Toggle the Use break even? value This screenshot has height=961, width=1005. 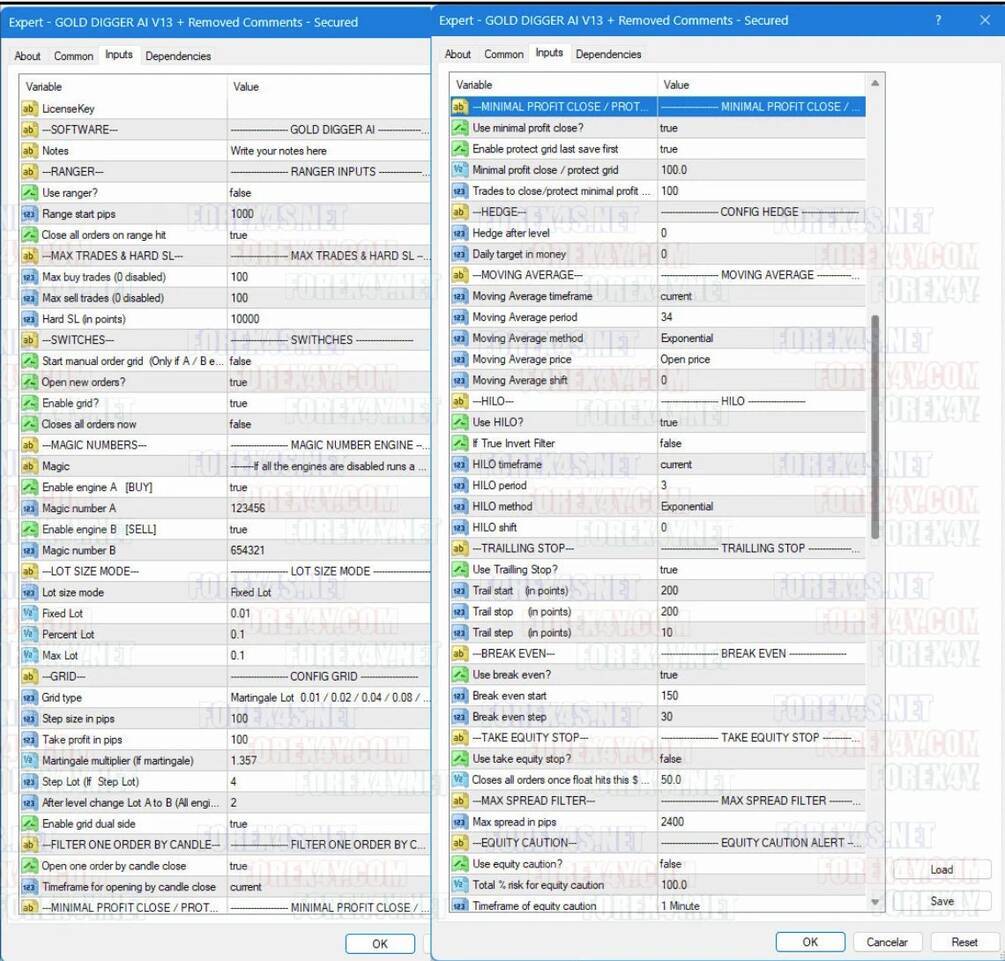(761, 674)
